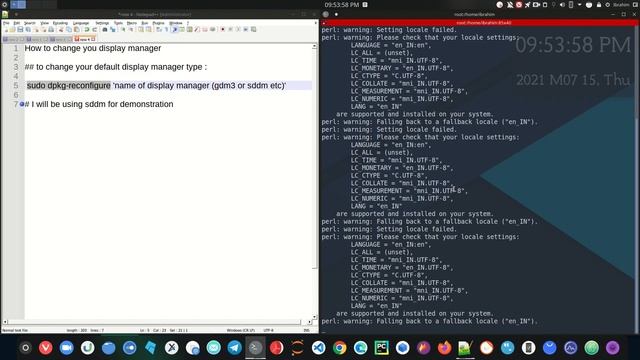
Task: Open the Edit menu in Notepad++
Action: 16,23
